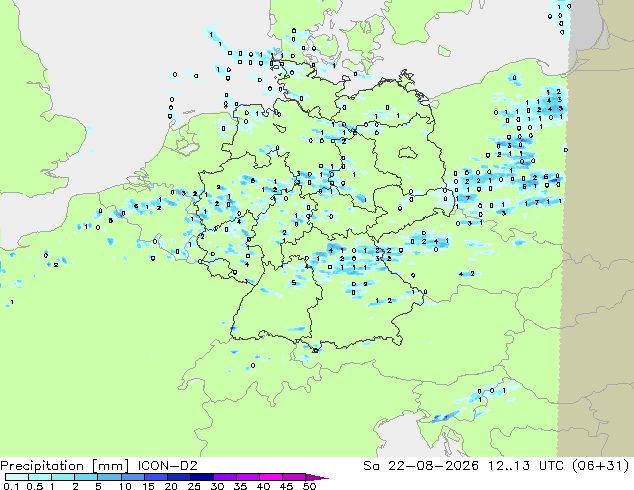Click the 0.1–0.5 mm palest legend swatch
The width and height of the screenshot is (634, 490).
(17, 477)
